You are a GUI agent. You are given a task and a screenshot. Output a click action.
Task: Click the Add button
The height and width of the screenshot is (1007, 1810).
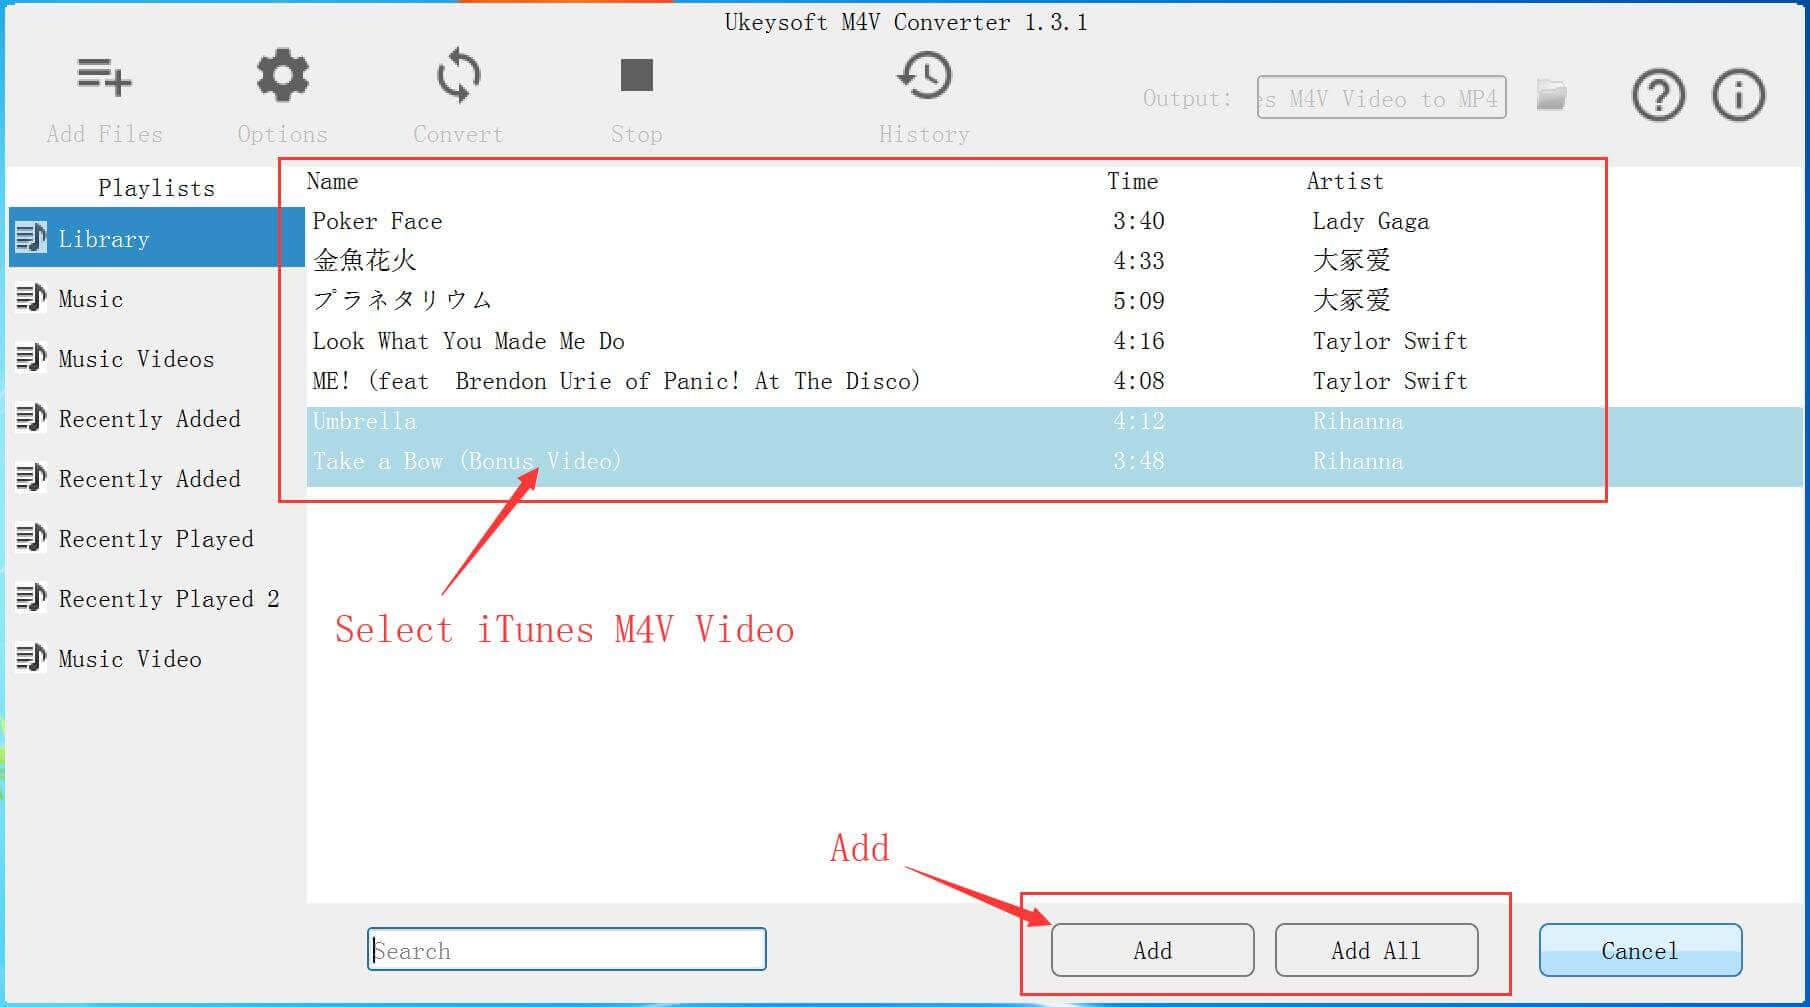[x=1152, y=950]
